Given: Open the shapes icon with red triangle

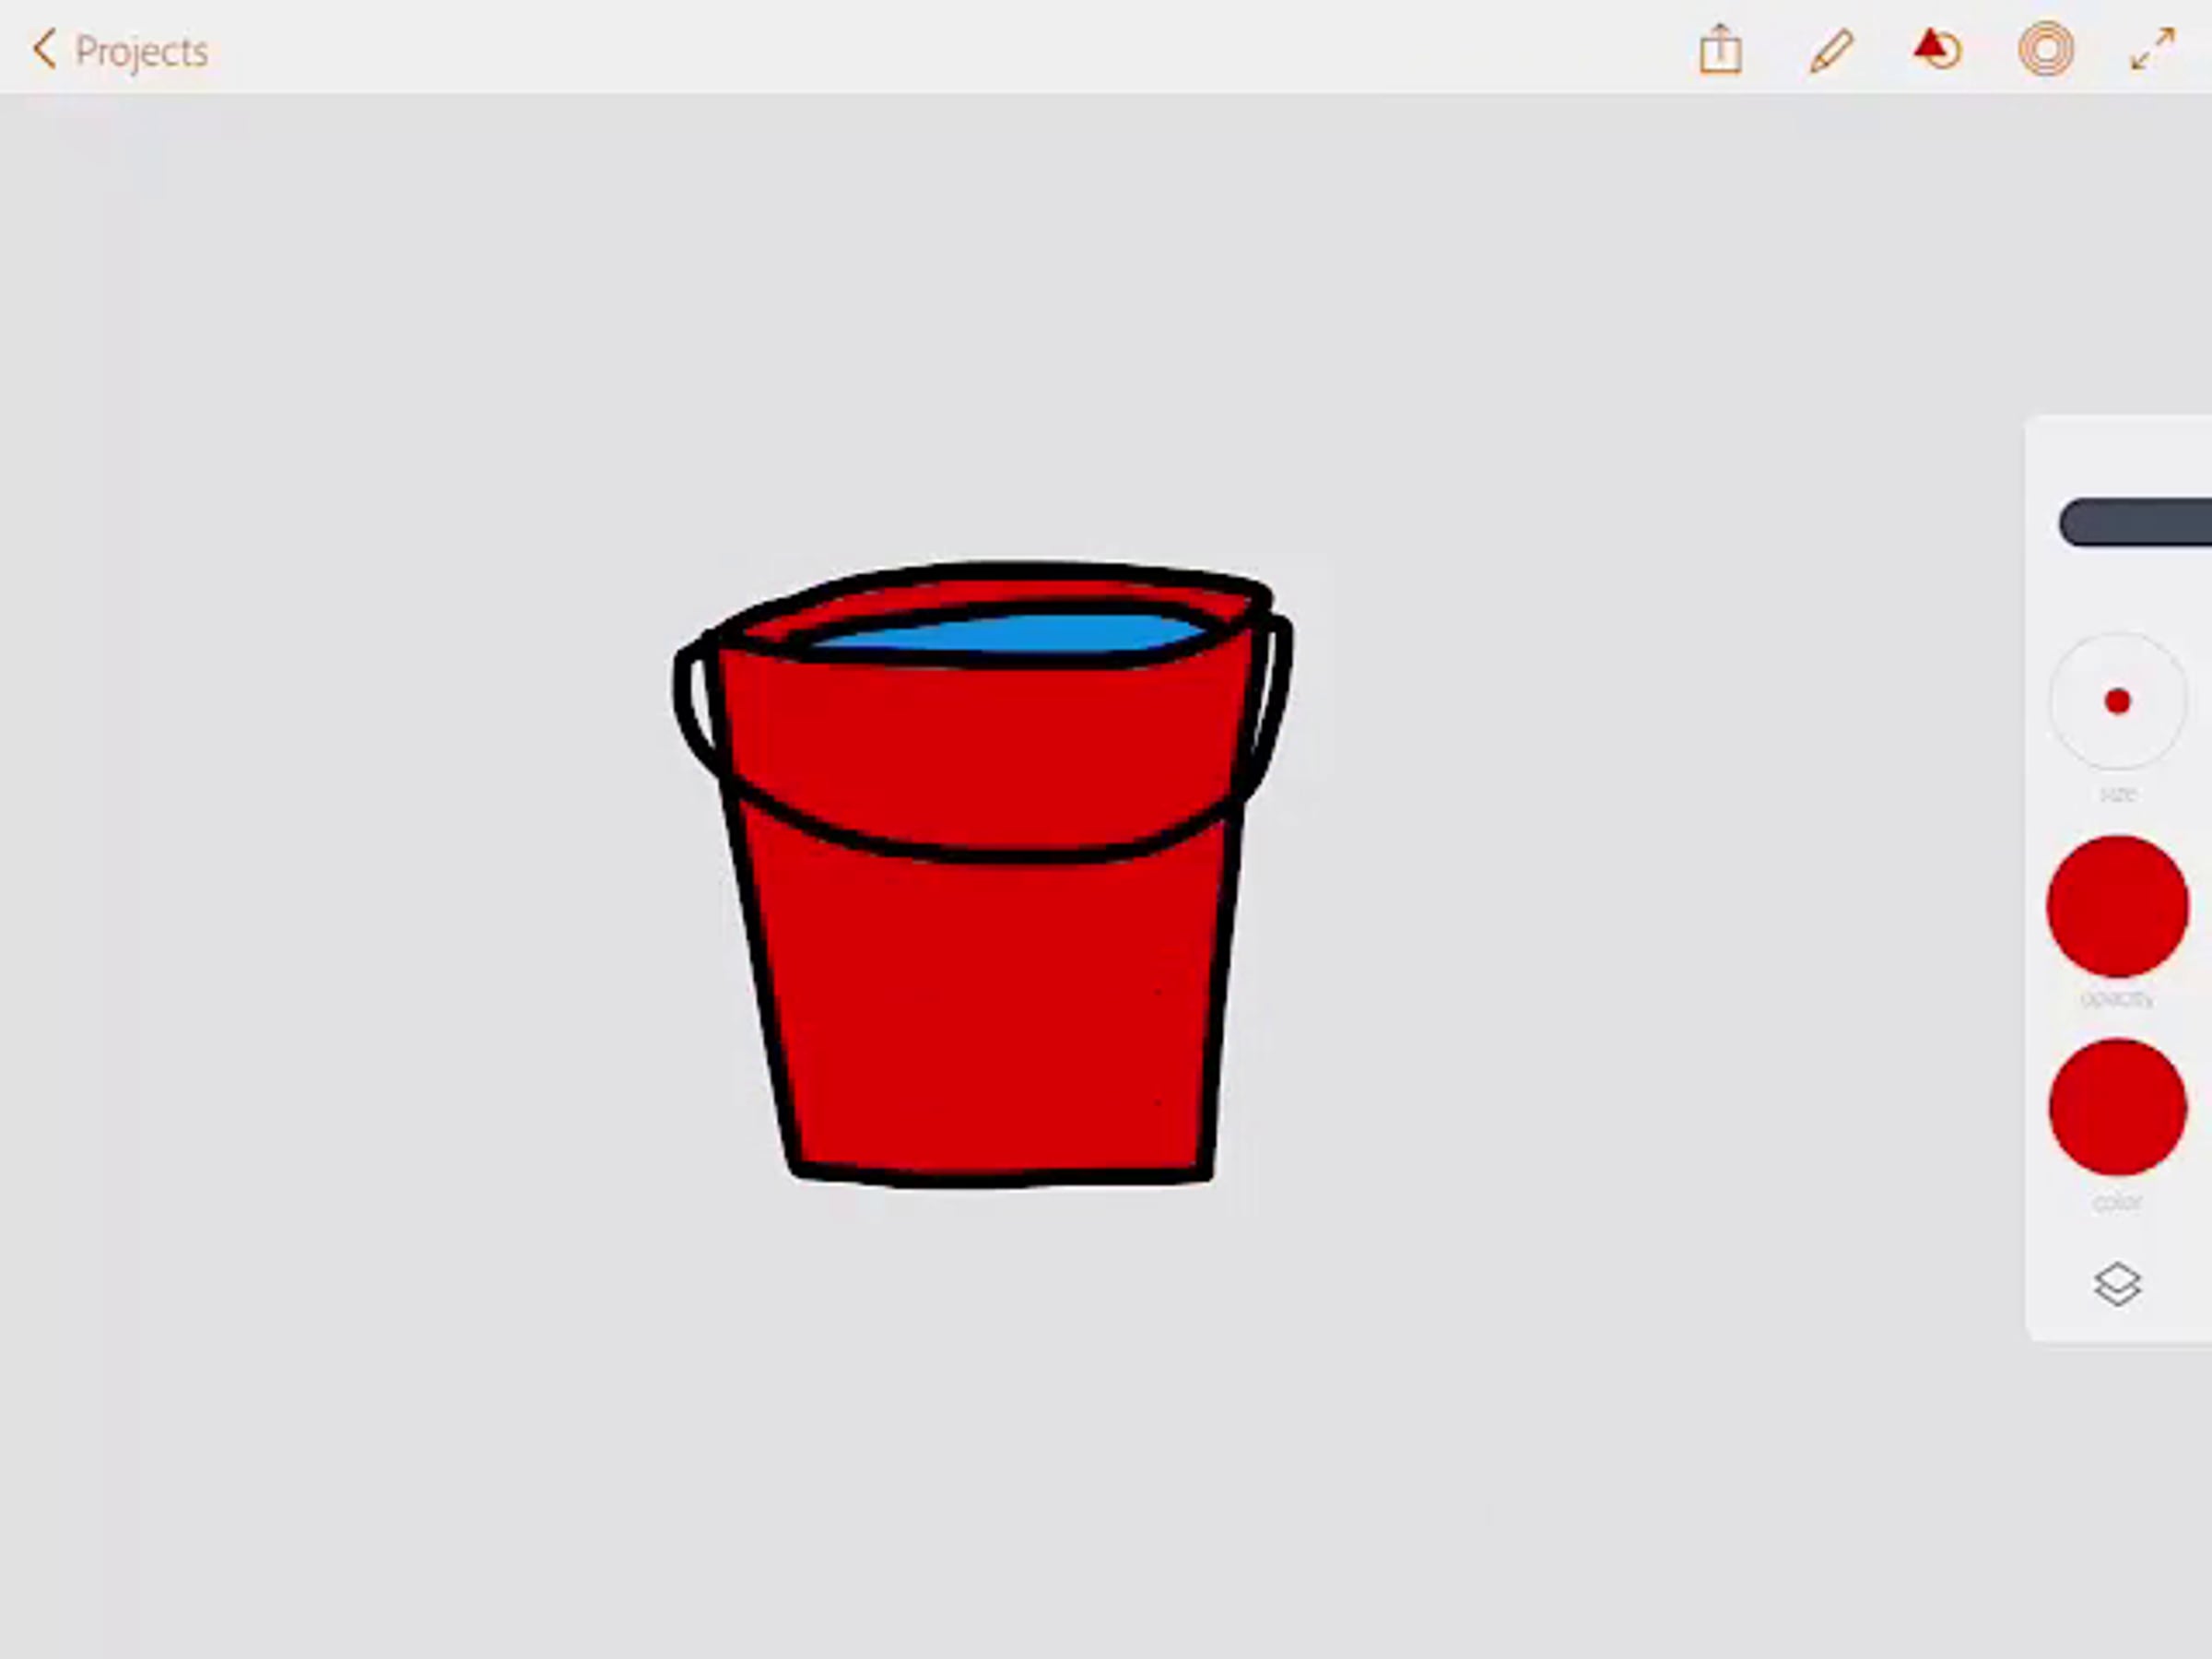Looking at the screenshot, I should (x=1937, y=49).
